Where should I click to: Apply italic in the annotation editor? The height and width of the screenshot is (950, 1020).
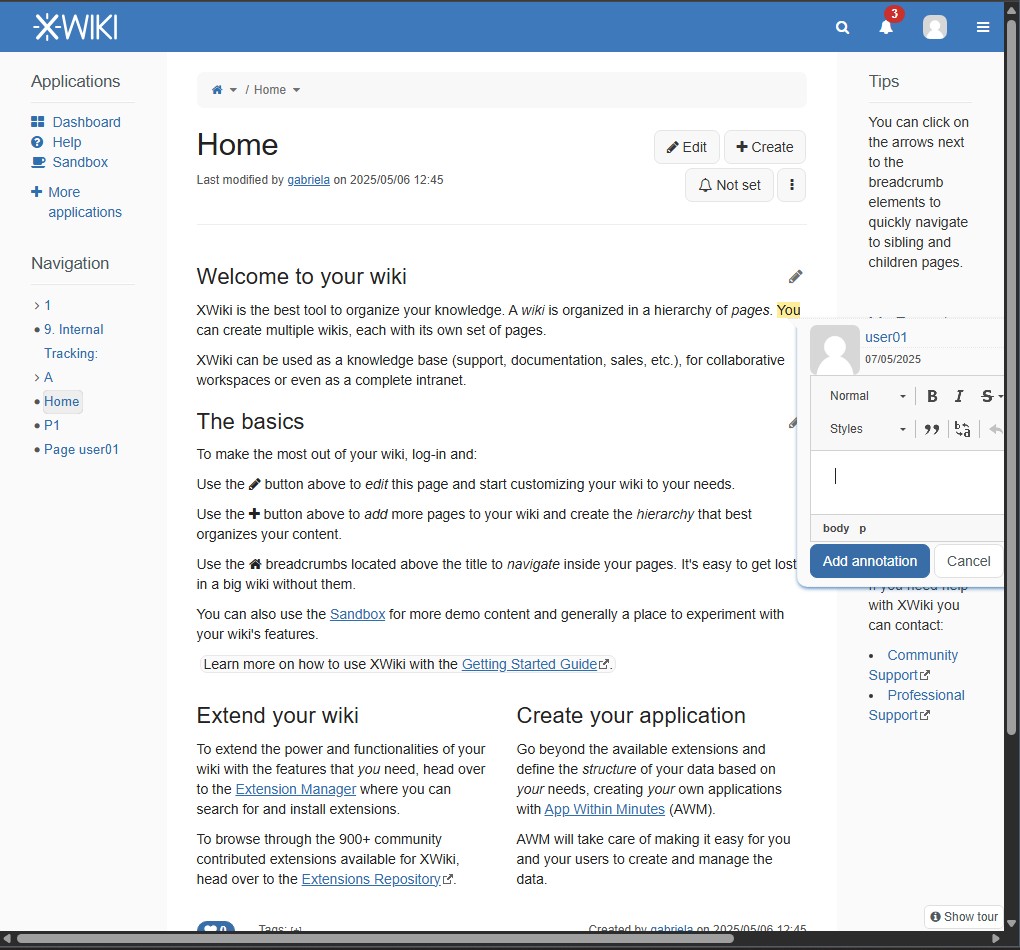click(959, 396)
